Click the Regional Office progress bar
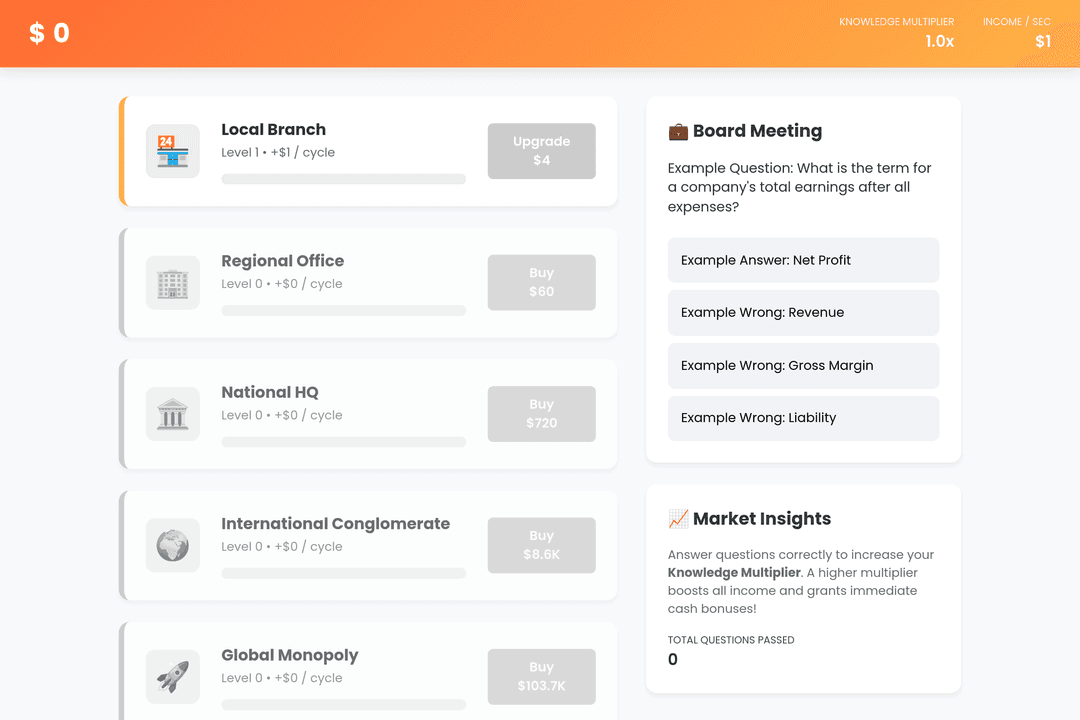The height and width of the screenshot is (720, 1080). 344,311
